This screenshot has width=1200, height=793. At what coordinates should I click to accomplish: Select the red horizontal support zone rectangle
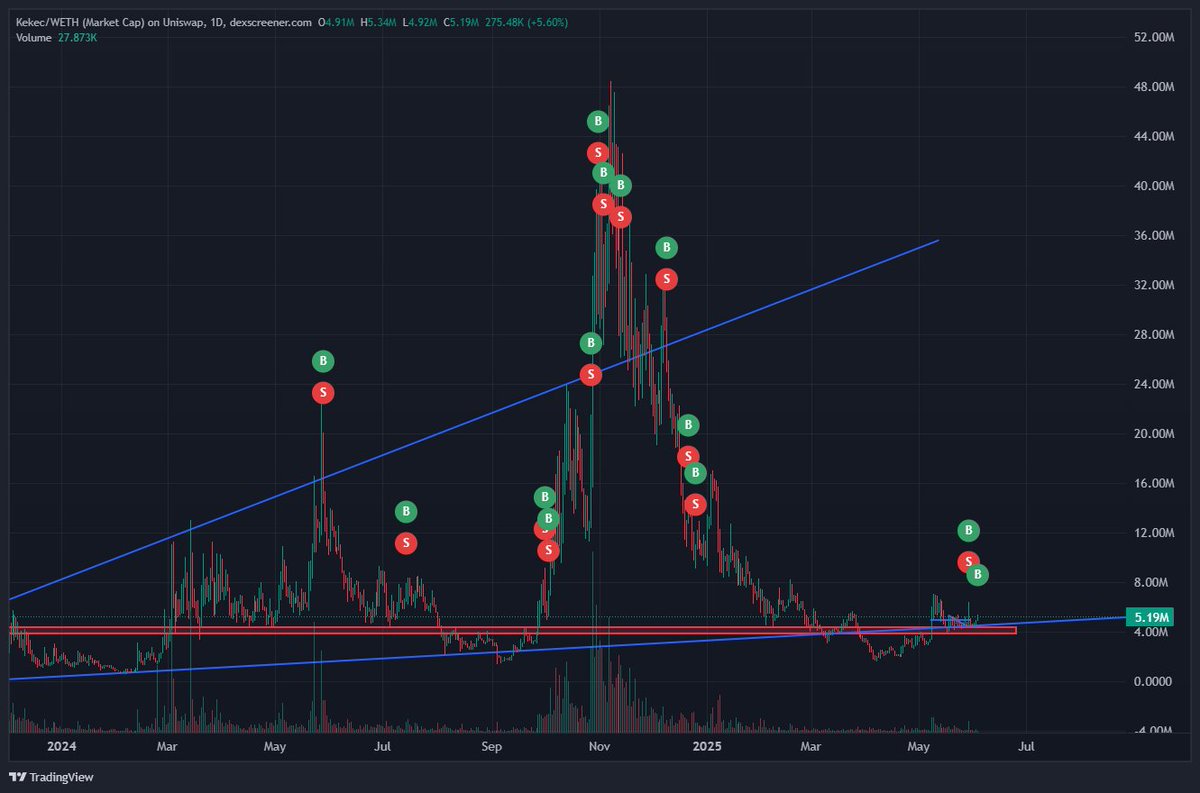[512, 630]
